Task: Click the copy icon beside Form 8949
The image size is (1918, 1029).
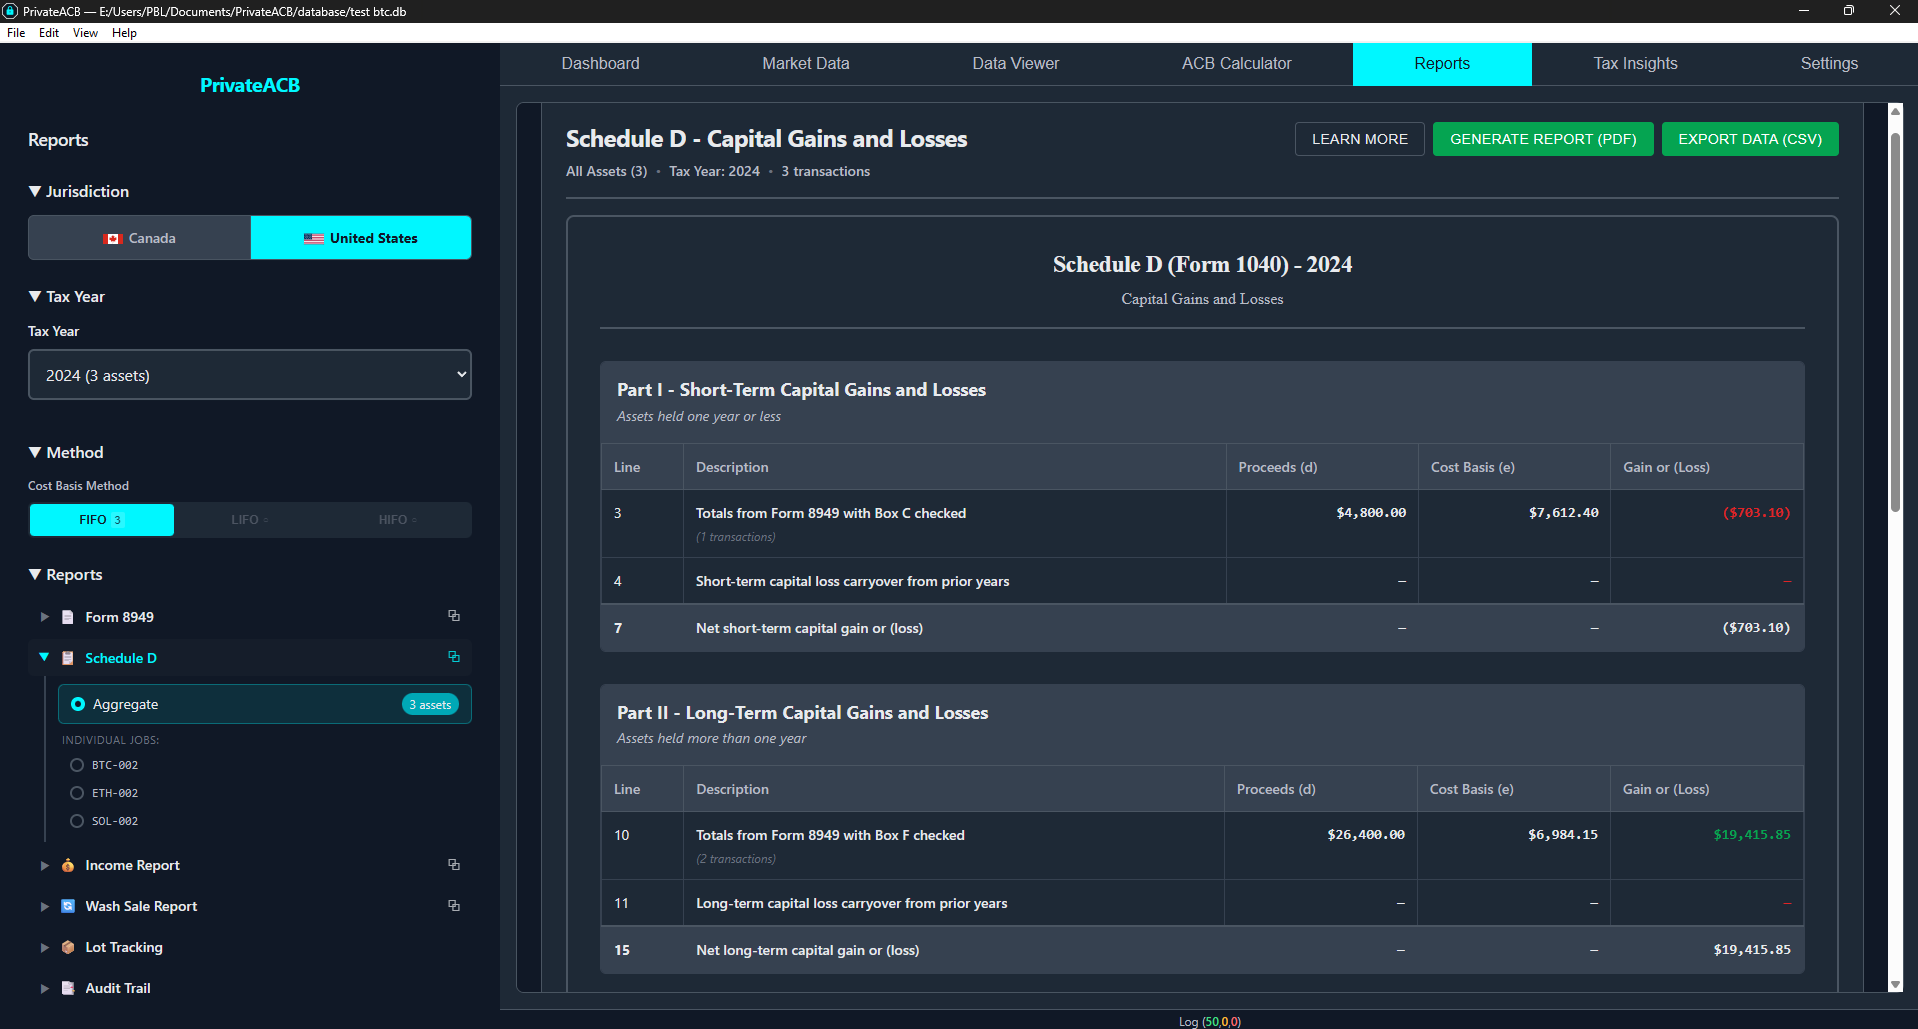Action: coord(454,616)
